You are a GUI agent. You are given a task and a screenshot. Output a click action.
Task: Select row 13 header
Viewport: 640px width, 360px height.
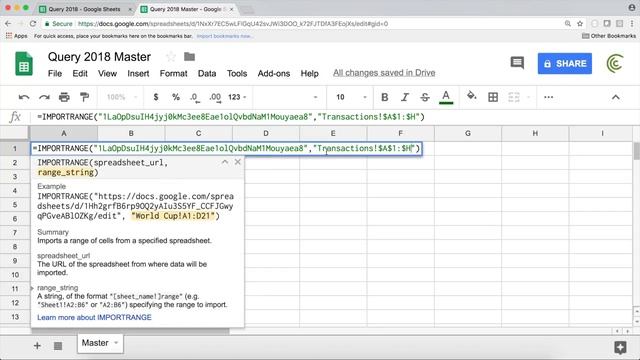click(15, 317)
